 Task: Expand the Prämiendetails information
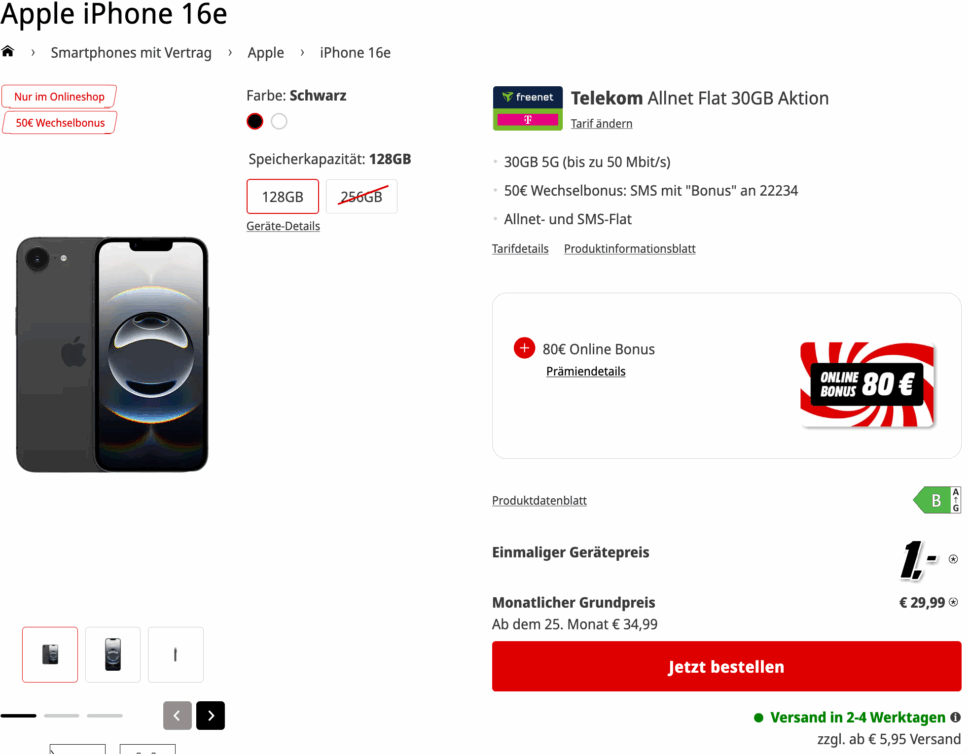[x=585, y=371]
